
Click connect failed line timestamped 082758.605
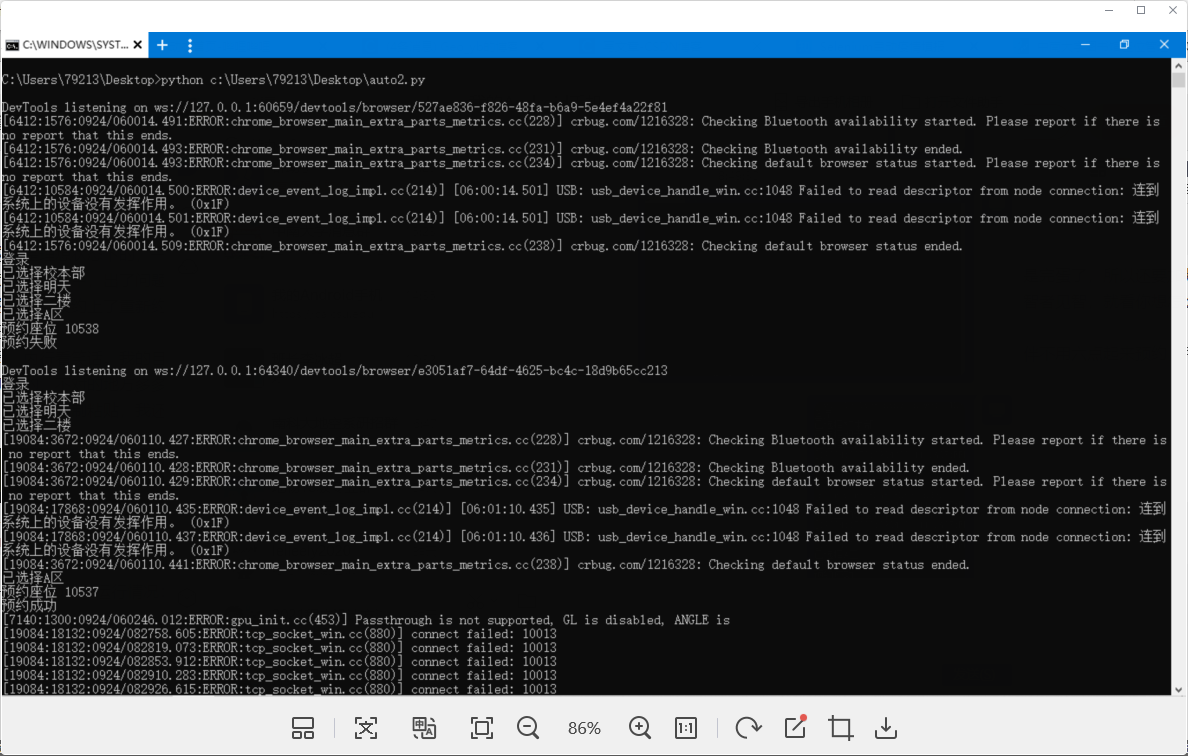point(280,633)
